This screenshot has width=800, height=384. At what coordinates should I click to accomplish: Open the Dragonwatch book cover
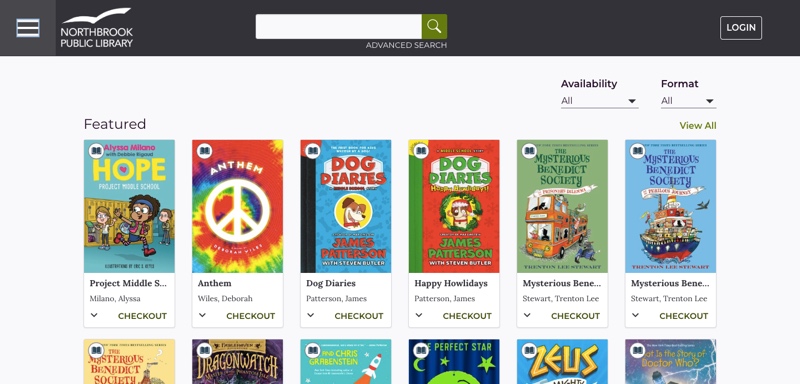(237, 362)
